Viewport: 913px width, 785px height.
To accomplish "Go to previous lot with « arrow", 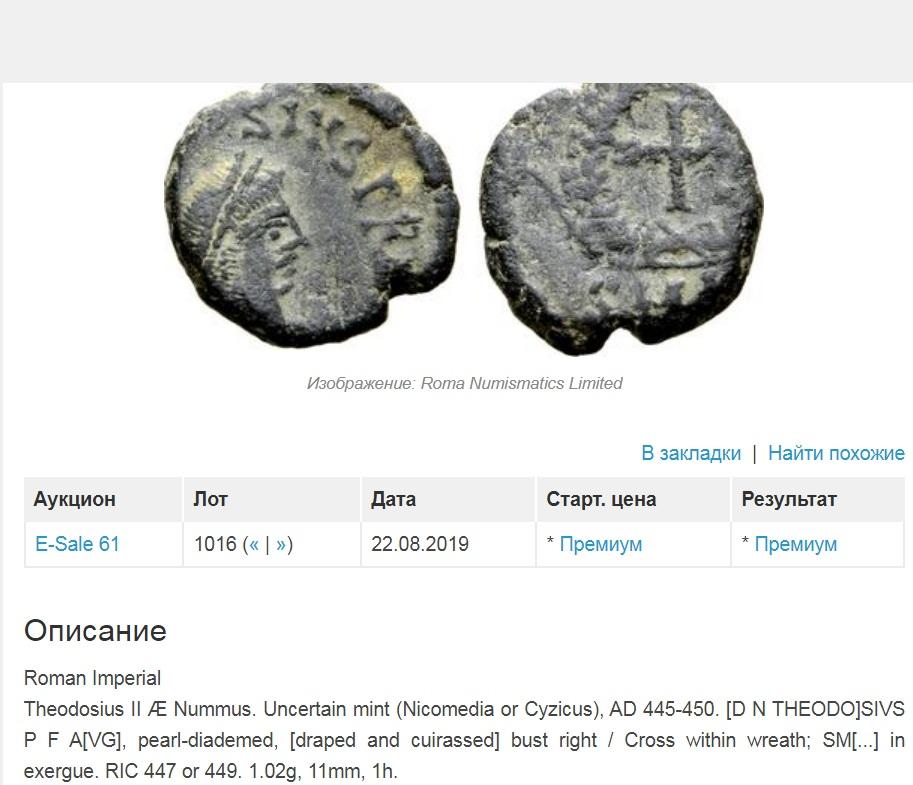I will (254, 544).
